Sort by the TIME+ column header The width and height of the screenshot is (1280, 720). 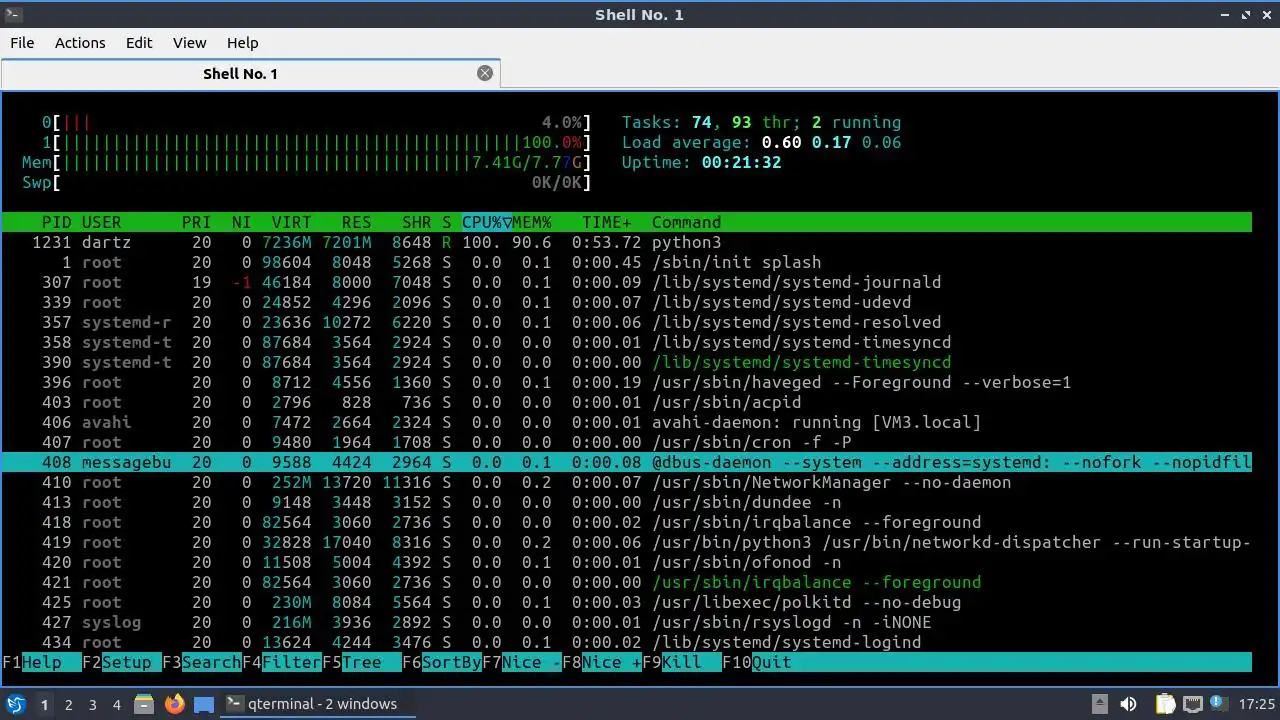coord(606,222)
